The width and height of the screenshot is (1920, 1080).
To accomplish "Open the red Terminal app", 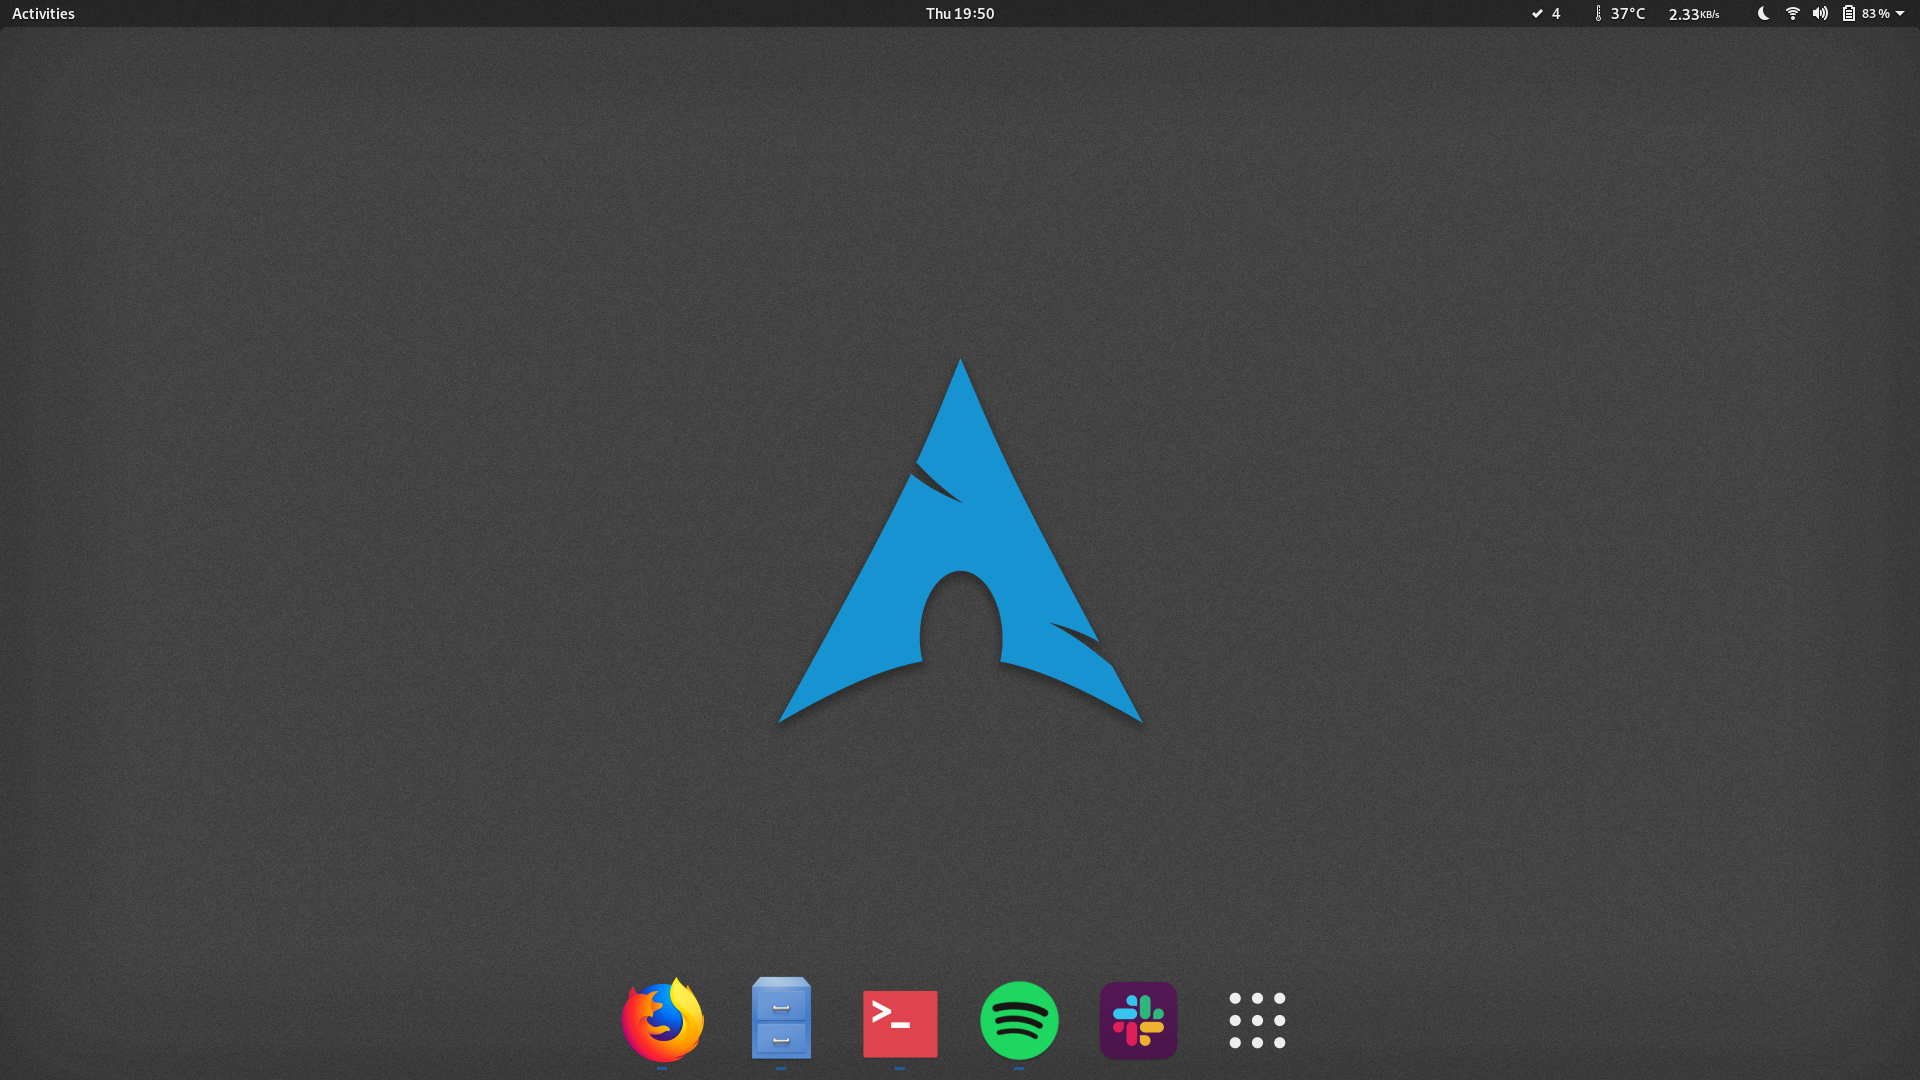I will [900, 1022].
